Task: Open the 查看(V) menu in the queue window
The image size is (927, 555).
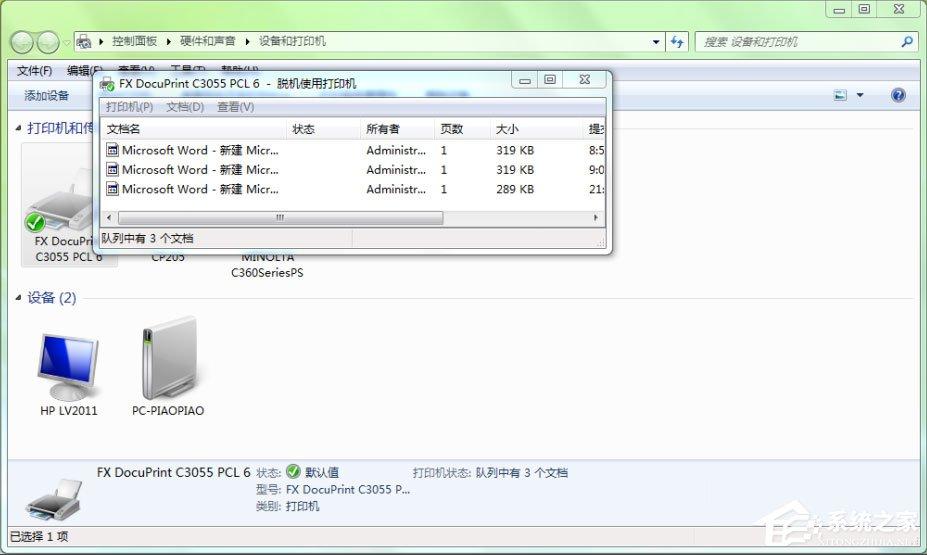Action: pos(235,107)
